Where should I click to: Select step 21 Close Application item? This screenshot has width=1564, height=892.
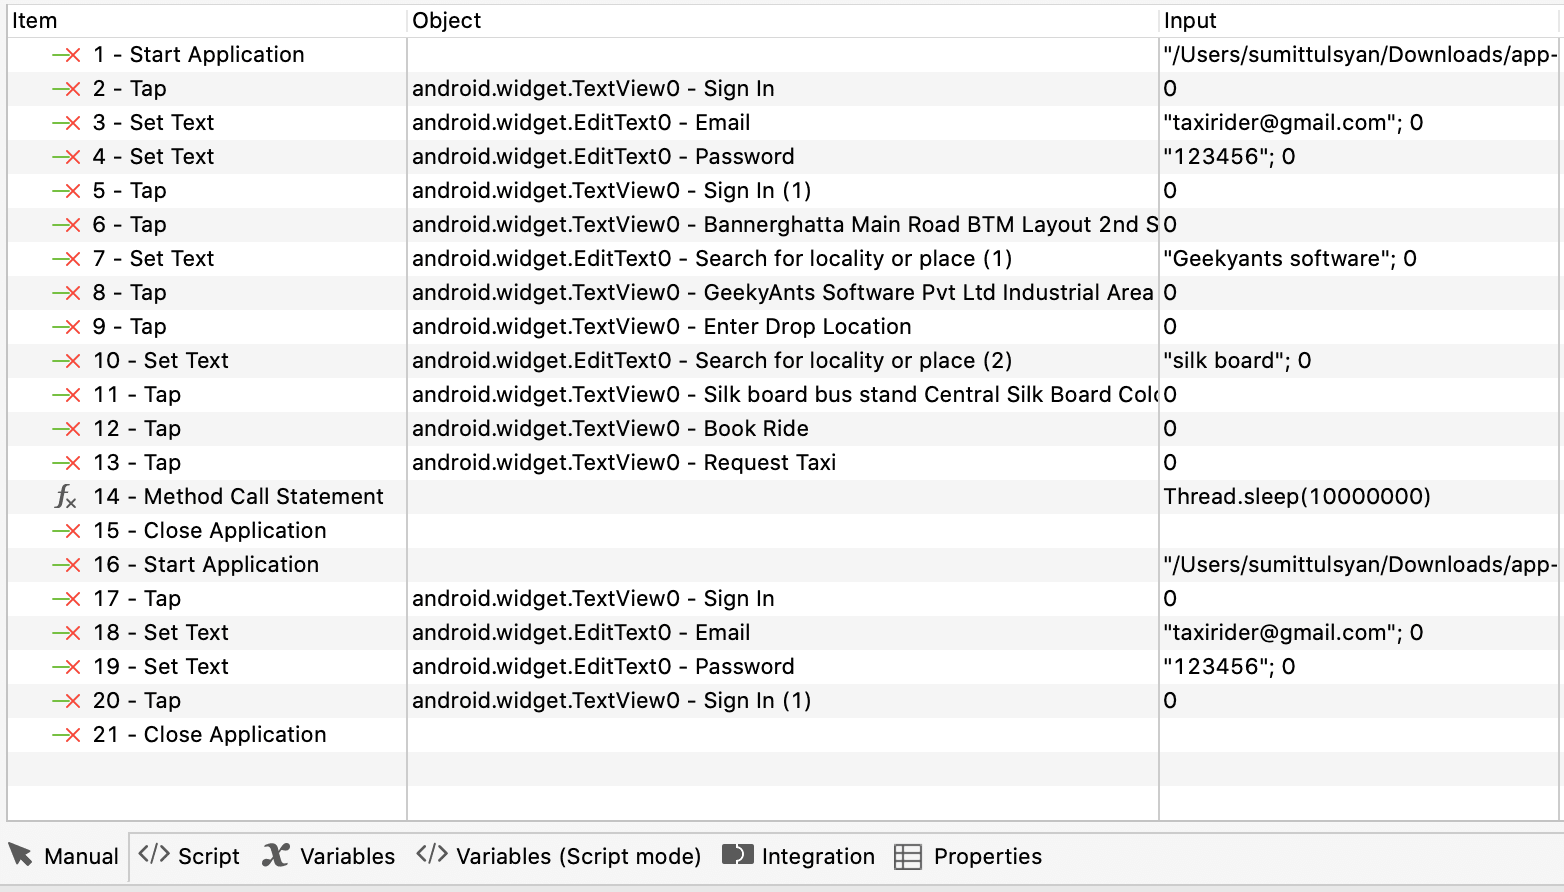point(209,735)
